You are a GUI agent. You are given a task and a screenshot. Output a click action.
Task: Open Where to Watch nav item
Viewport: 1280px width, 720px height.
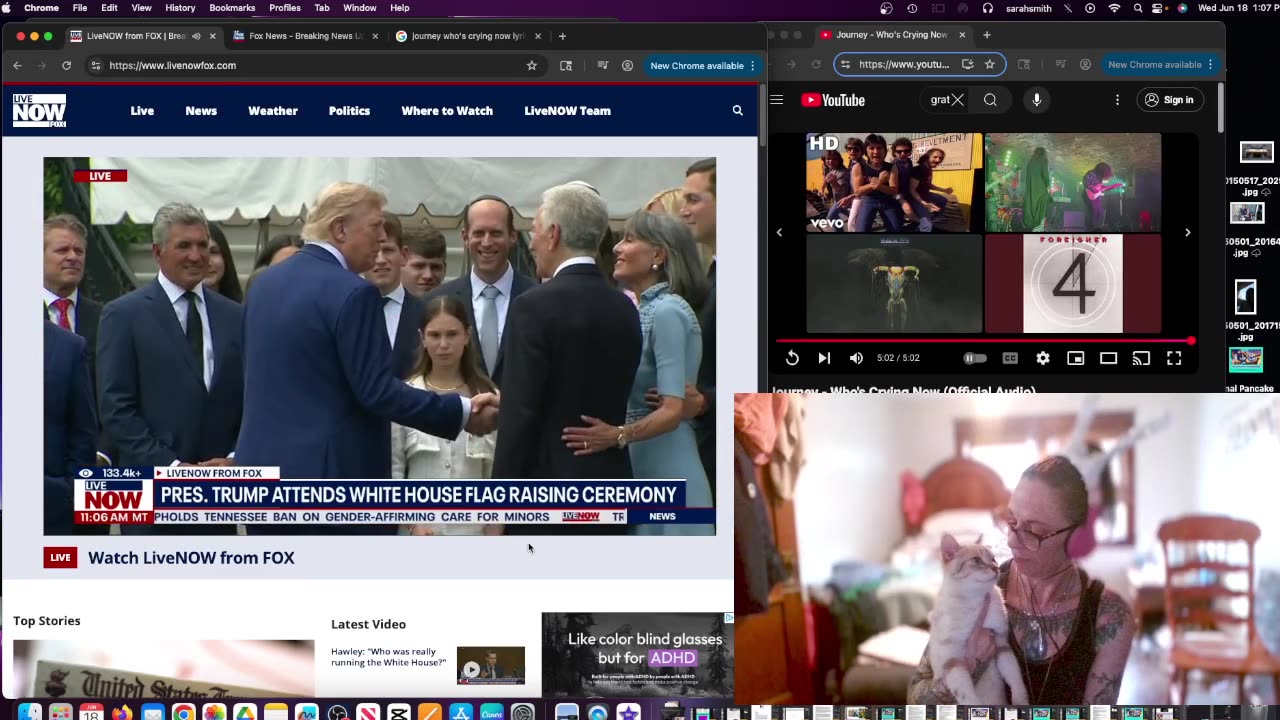tap(447, 111)
